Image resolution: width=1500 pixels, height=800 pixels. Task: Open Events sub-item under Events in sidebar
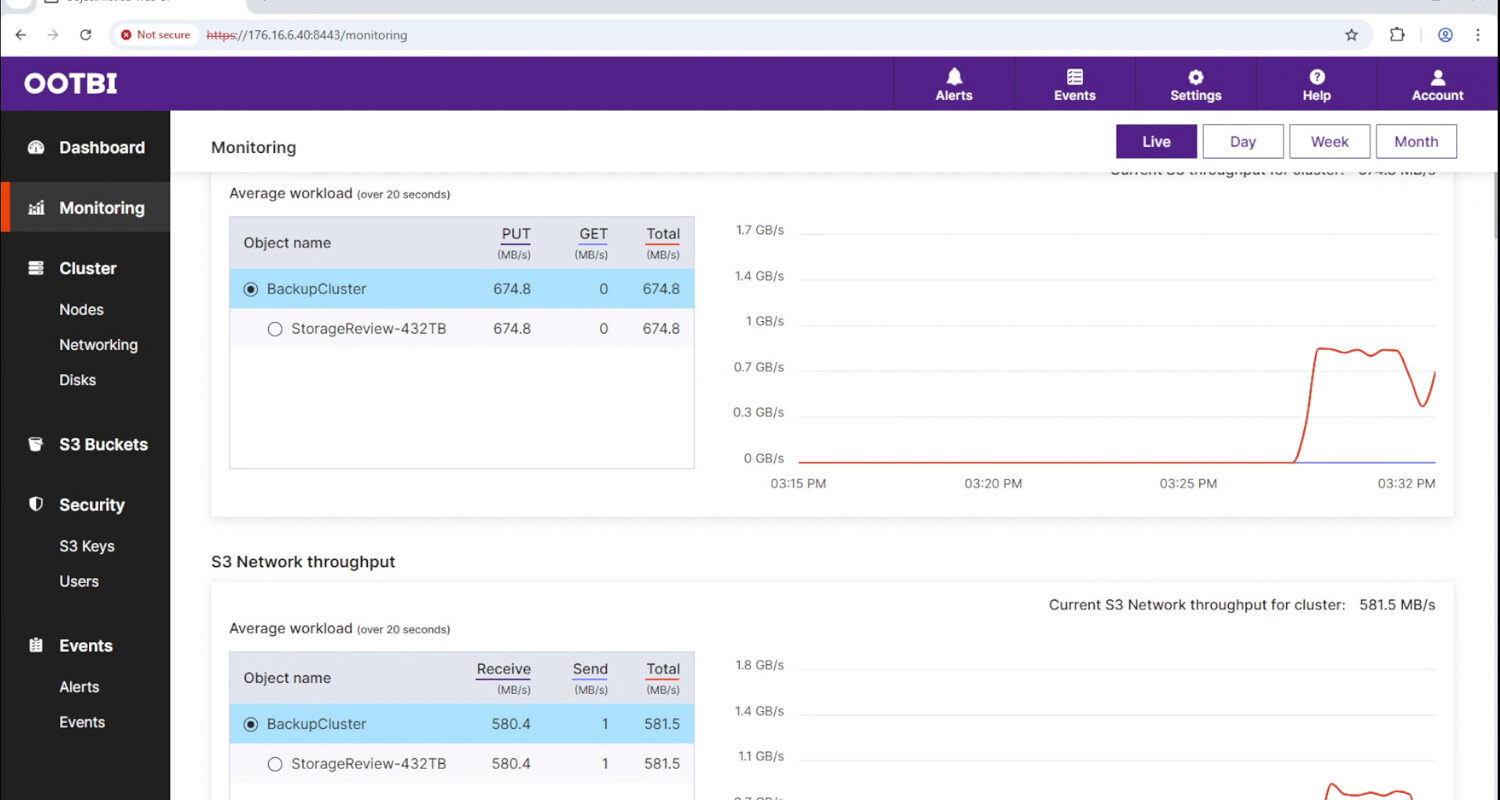point(82,722)
